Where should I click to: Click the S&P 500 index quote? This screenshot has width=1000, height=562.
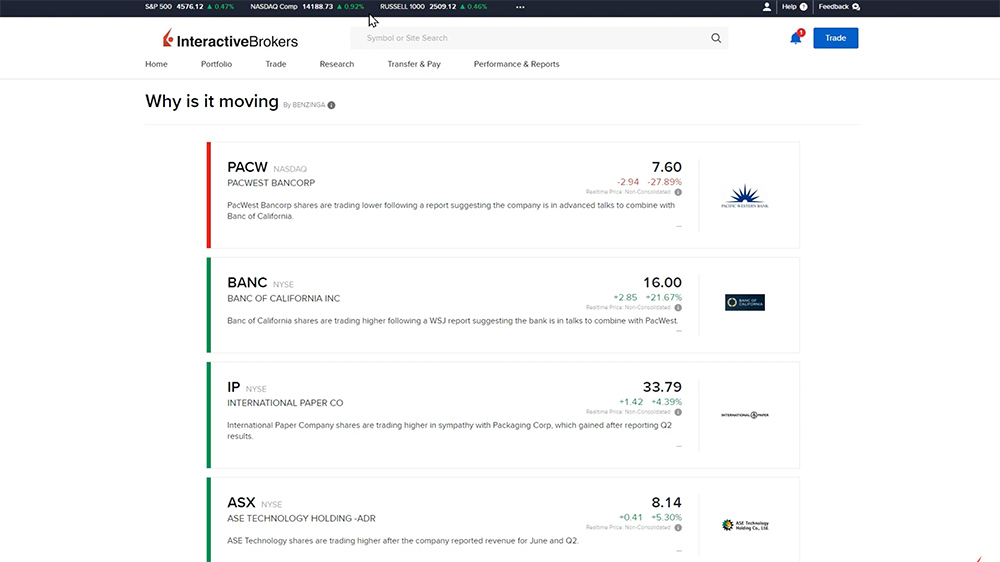click(189, 7)
